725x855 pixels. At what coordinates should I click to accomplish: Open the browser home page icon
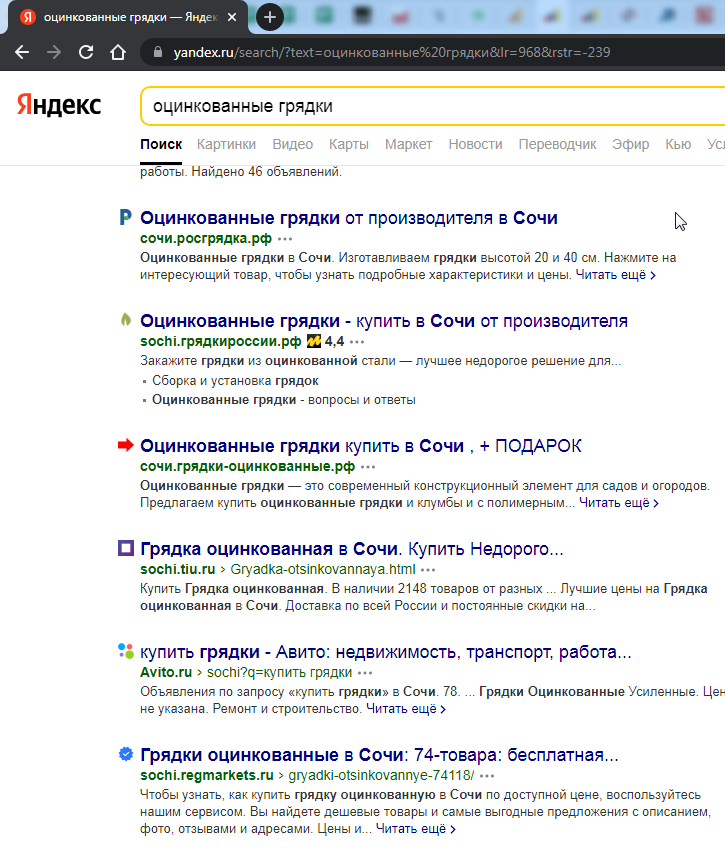[x=118, y=52]
